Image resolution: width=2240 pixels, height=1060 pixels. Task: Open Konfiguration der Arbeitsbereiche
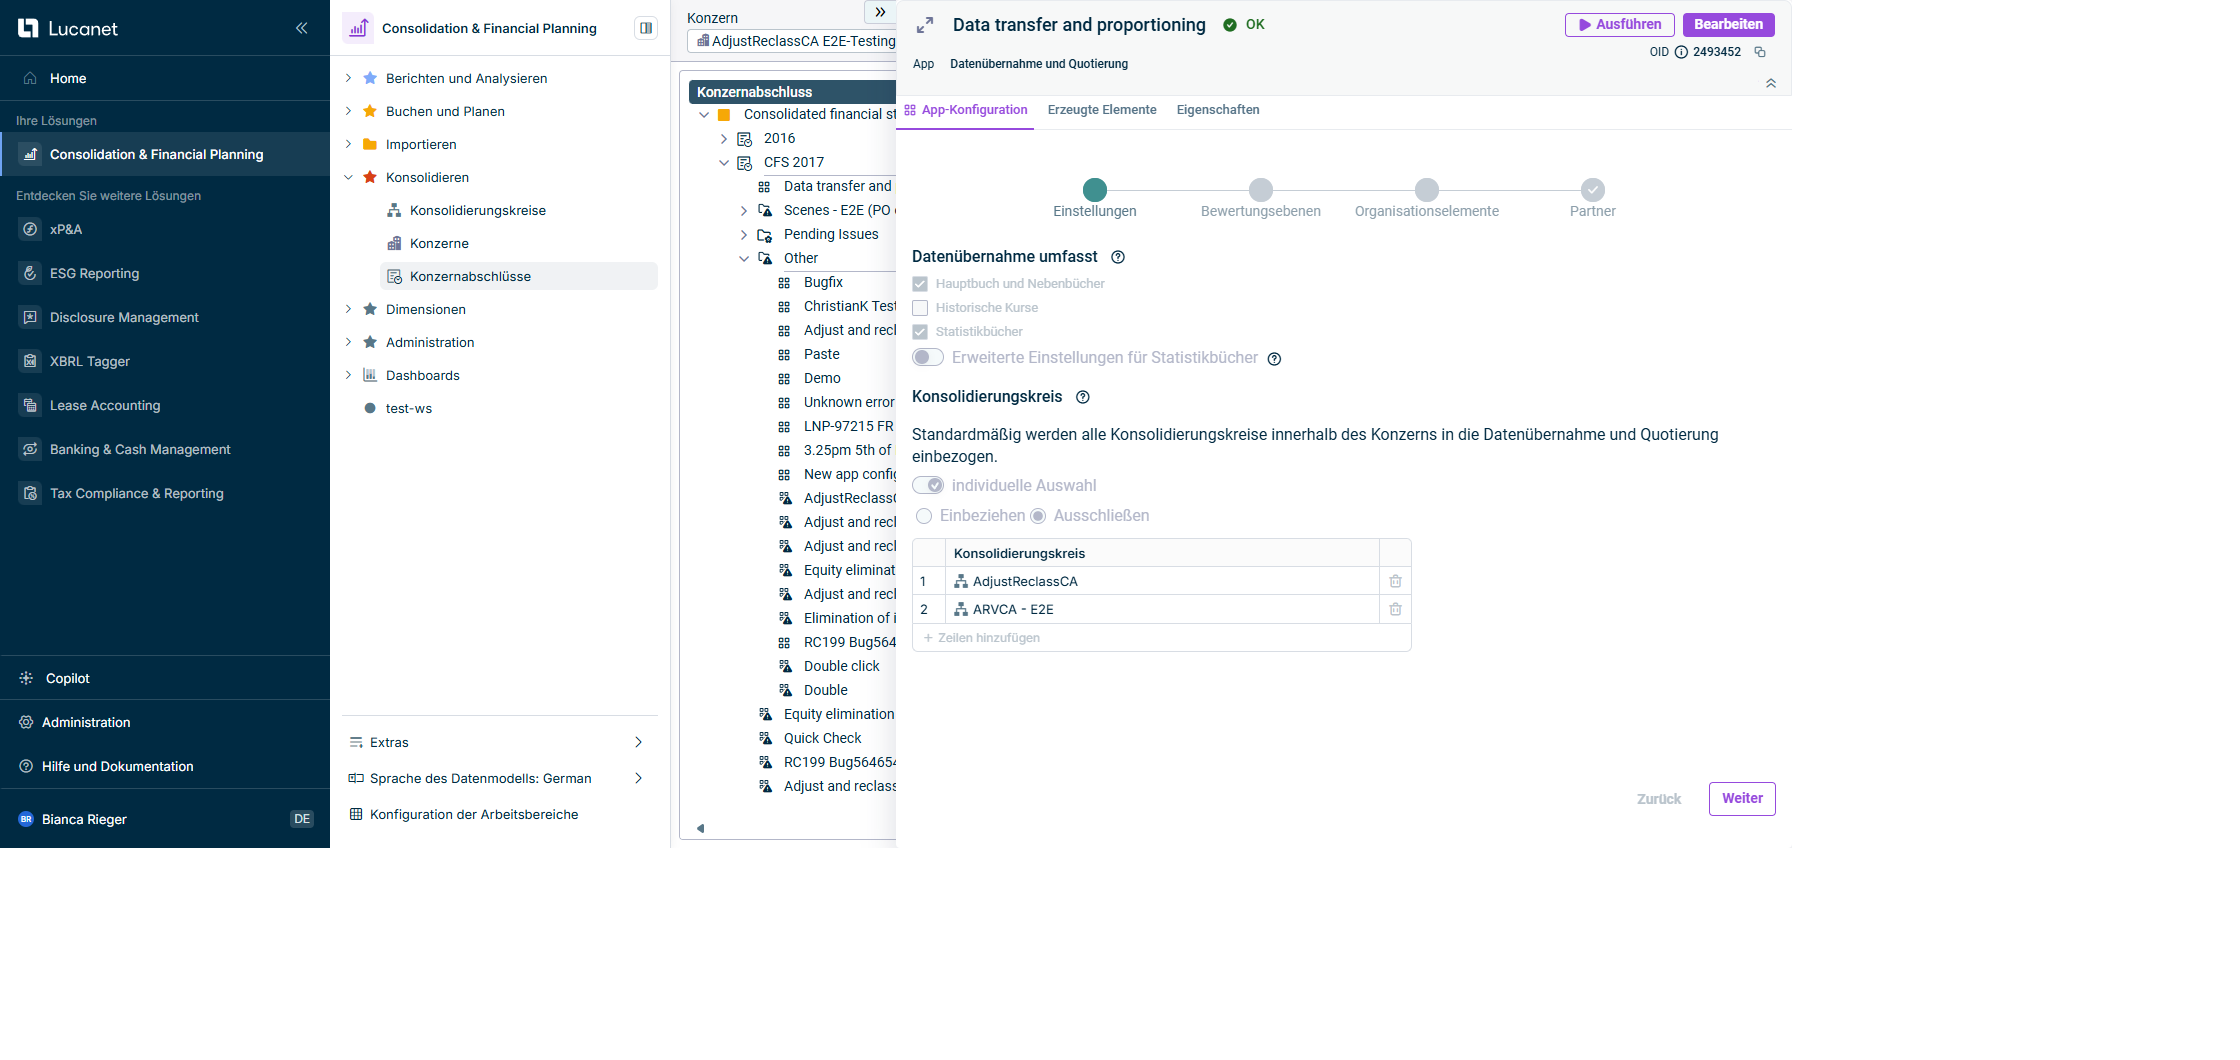click(464, 814)
